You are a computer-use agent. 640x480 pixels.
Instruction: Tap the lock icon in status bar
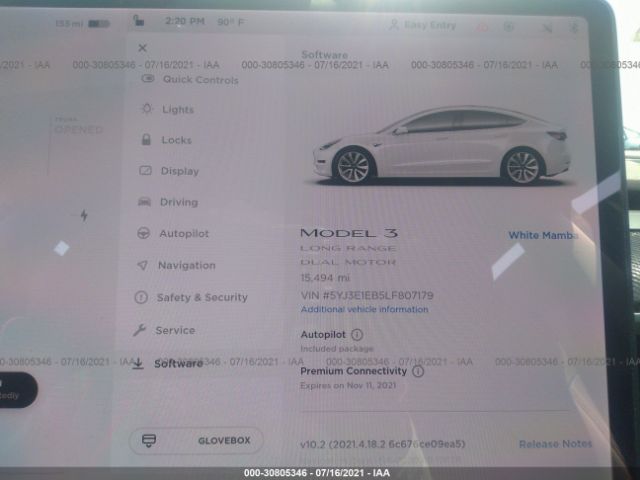(139, 20)
